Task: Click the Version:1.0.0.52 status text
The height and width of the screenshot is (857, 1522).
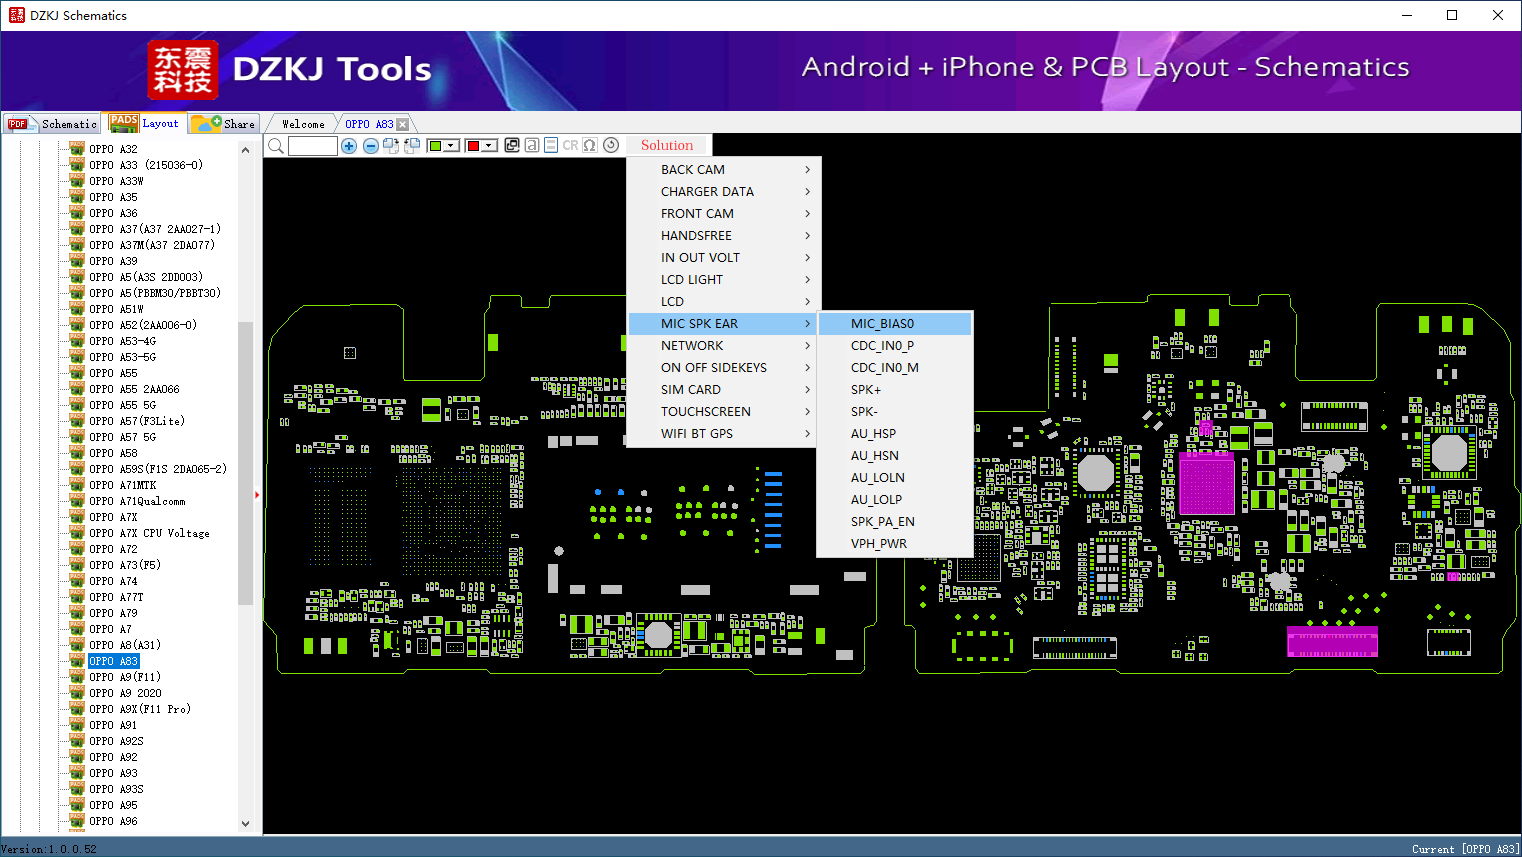Action: tap(49, 849)
